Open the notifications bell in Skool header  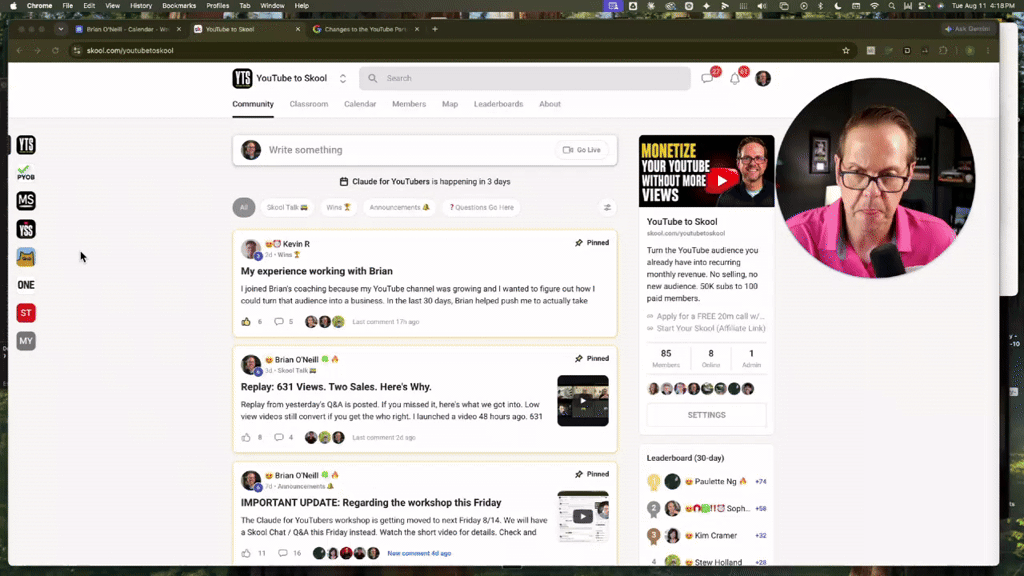click(735, 79)
